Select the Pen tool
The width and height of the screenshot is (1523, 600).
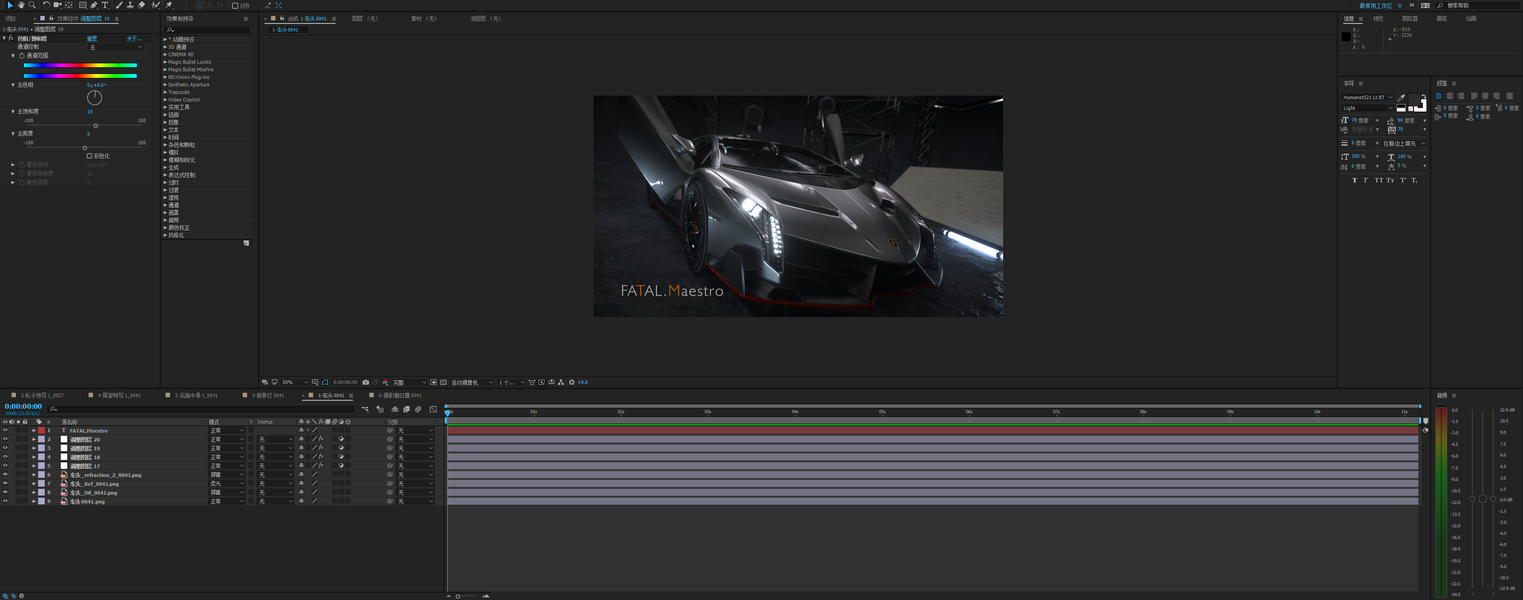click(94, 5)
